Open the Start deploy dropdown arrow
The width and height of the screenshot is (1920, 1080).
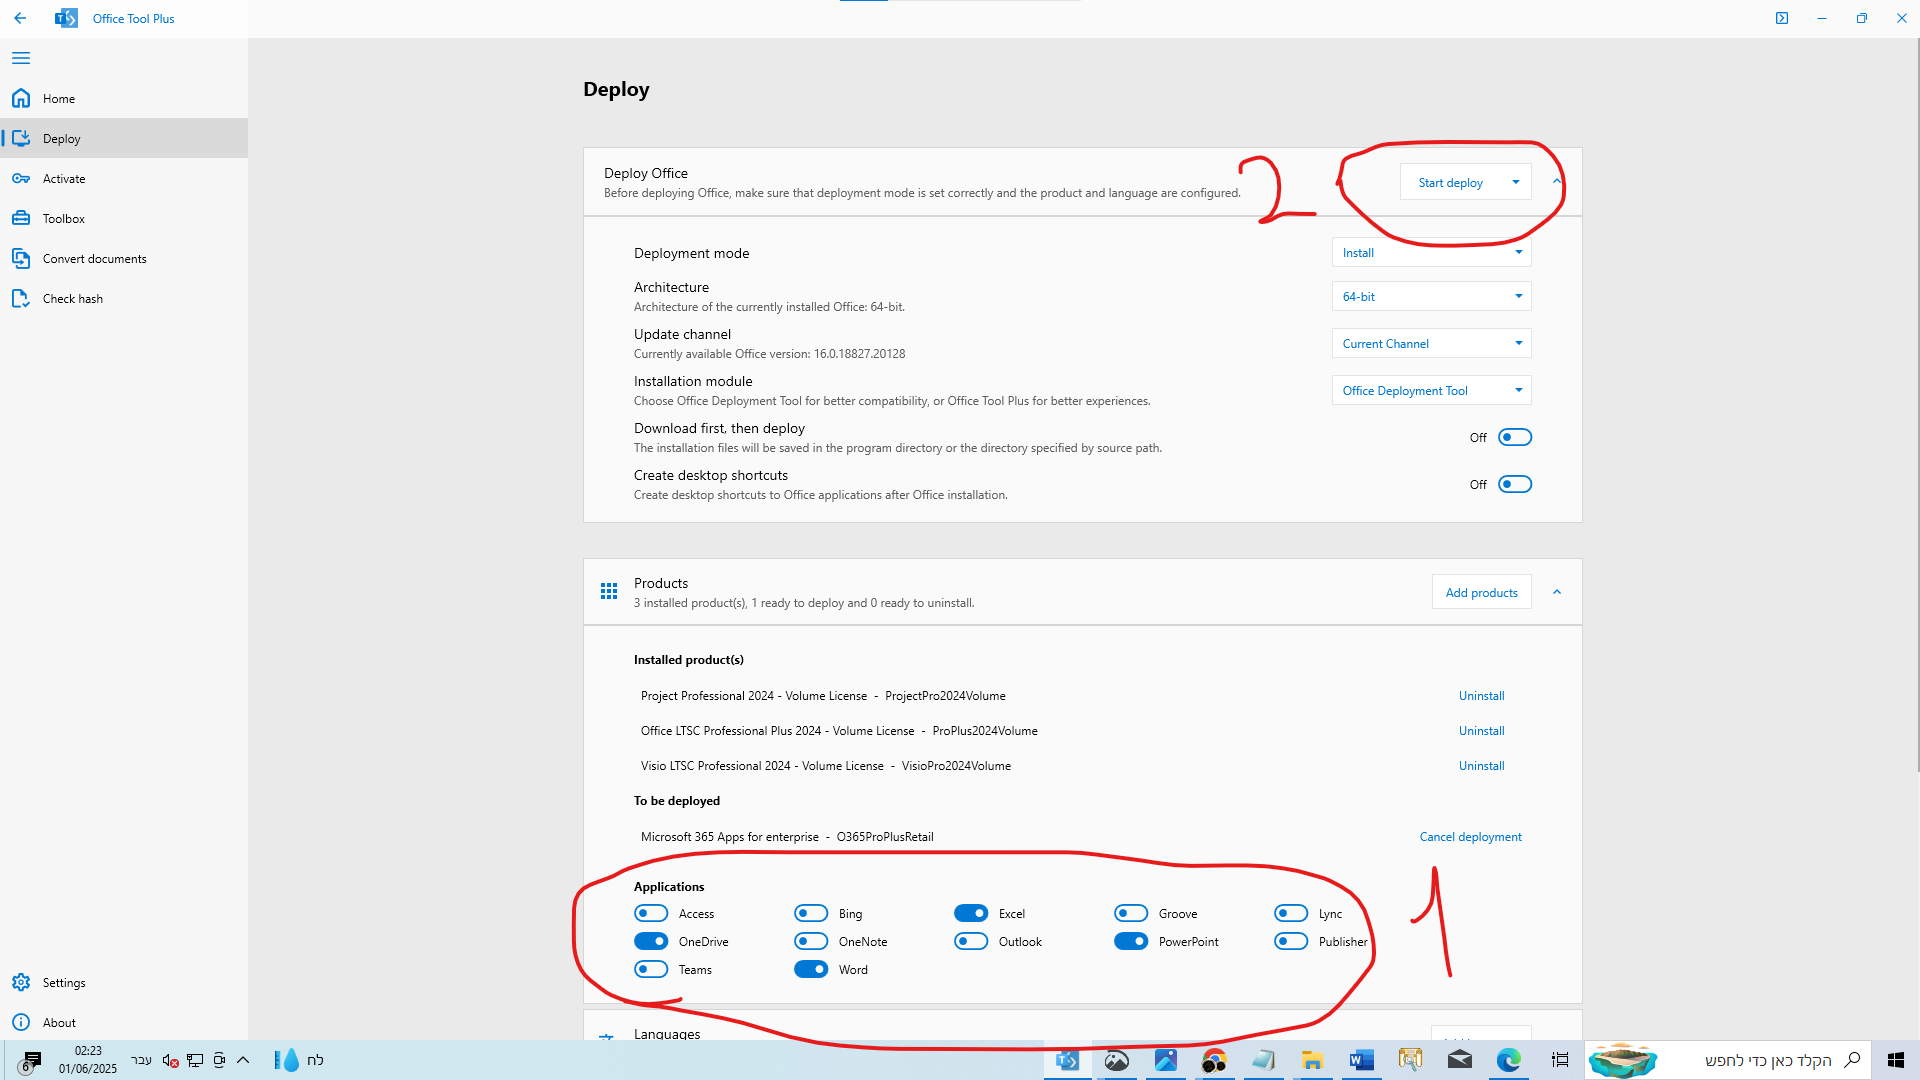coord(1516,182)
